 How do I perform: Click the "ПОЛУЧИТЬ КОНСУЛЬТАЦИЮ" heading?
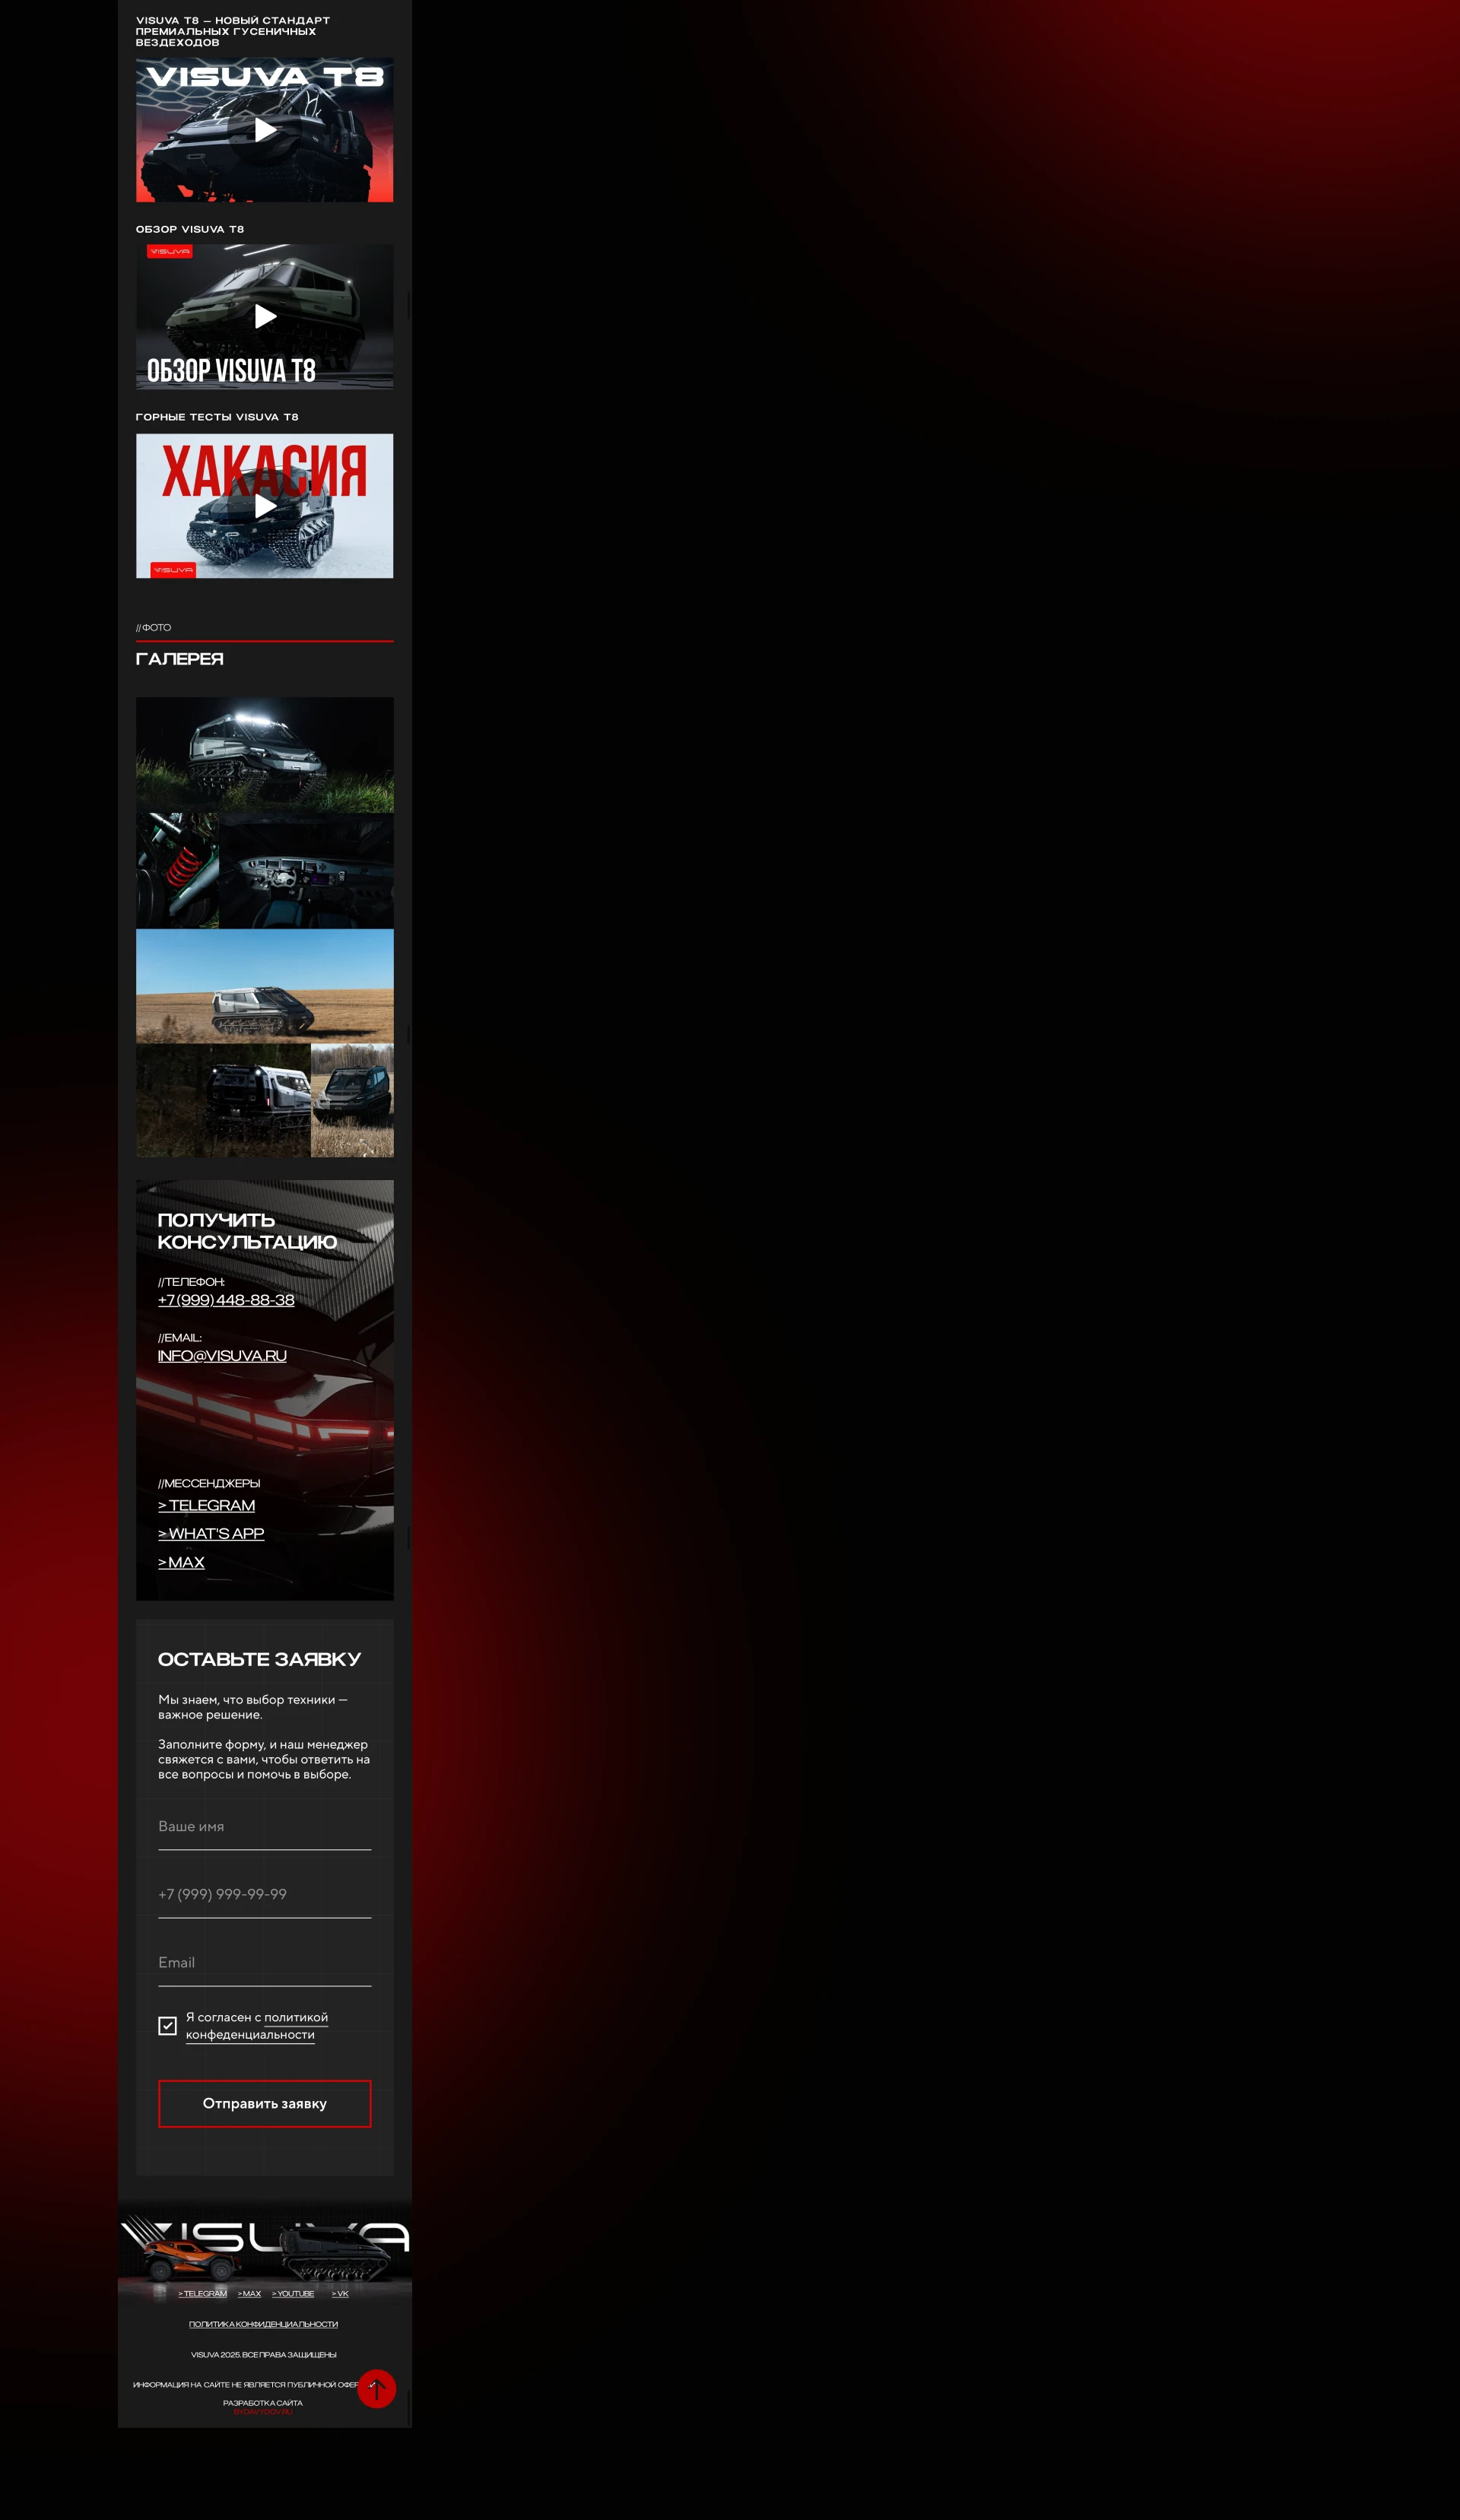pos(247,1231)
